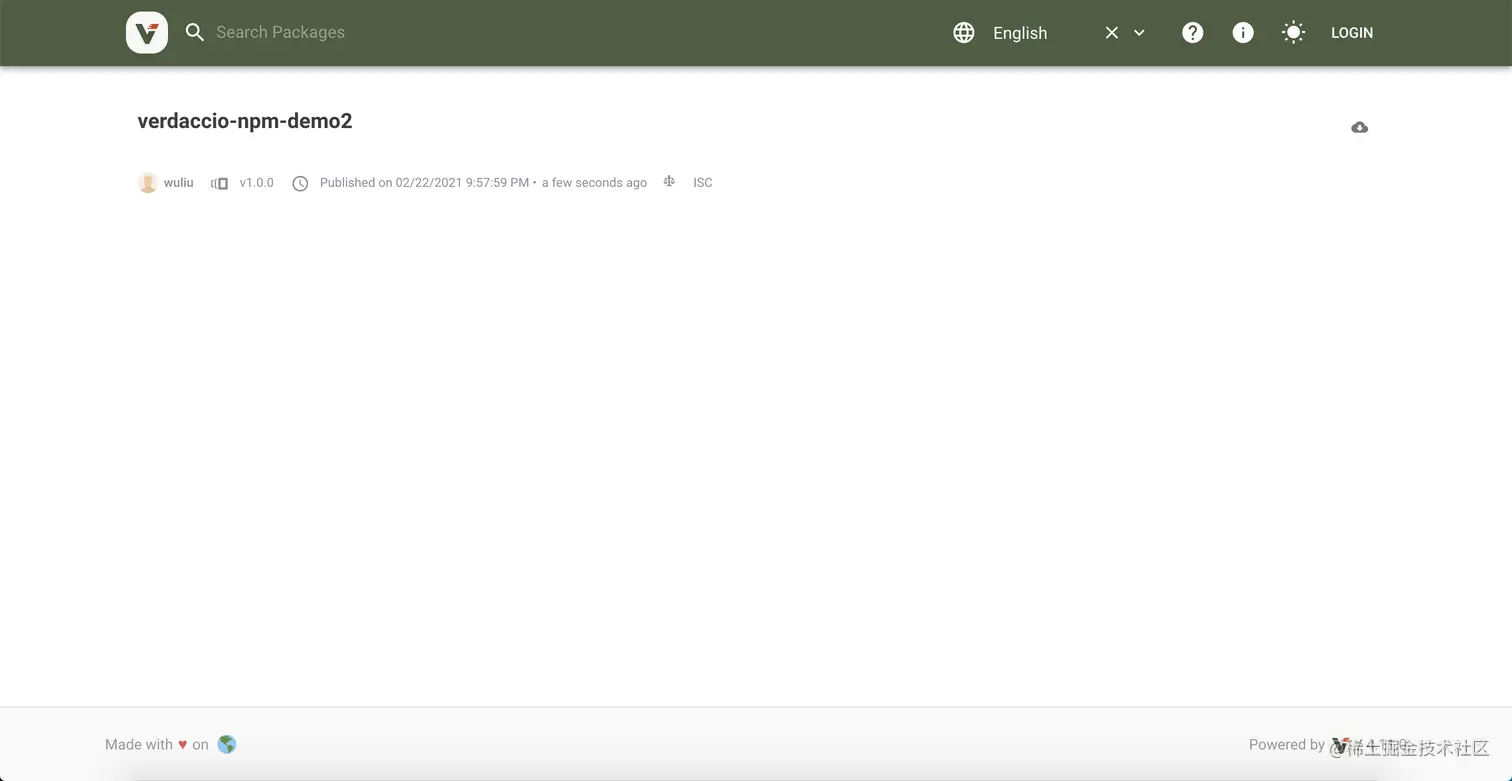This screenshot has height=781, width=1512.
Task: Click the magnifier search icon
Action: 195,32
